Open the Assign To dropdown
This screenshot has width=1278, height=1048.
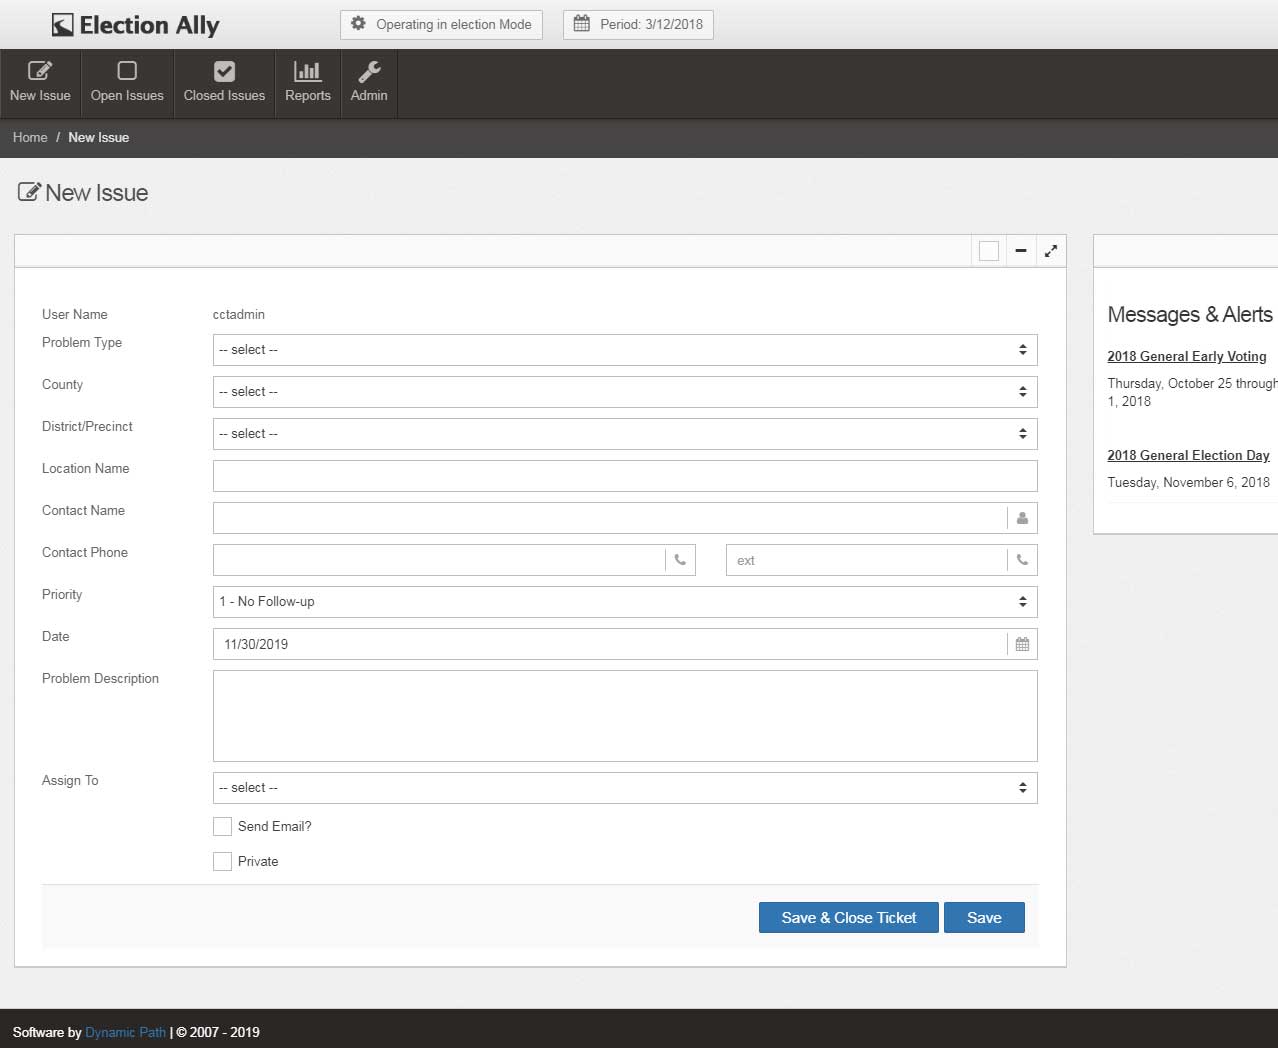[625, 788]
